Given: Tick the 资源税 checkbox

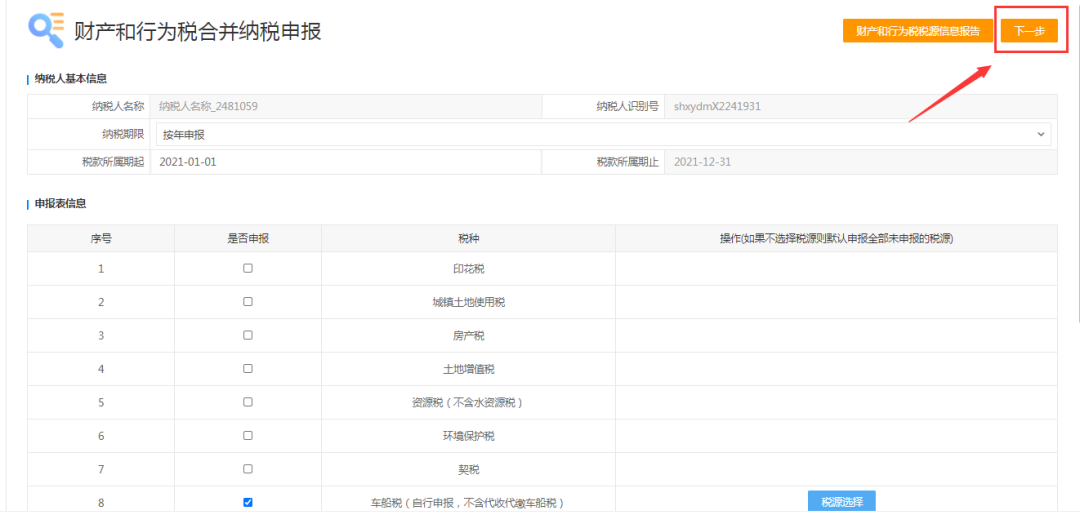Looking at the screenshot, I should 248,401.
